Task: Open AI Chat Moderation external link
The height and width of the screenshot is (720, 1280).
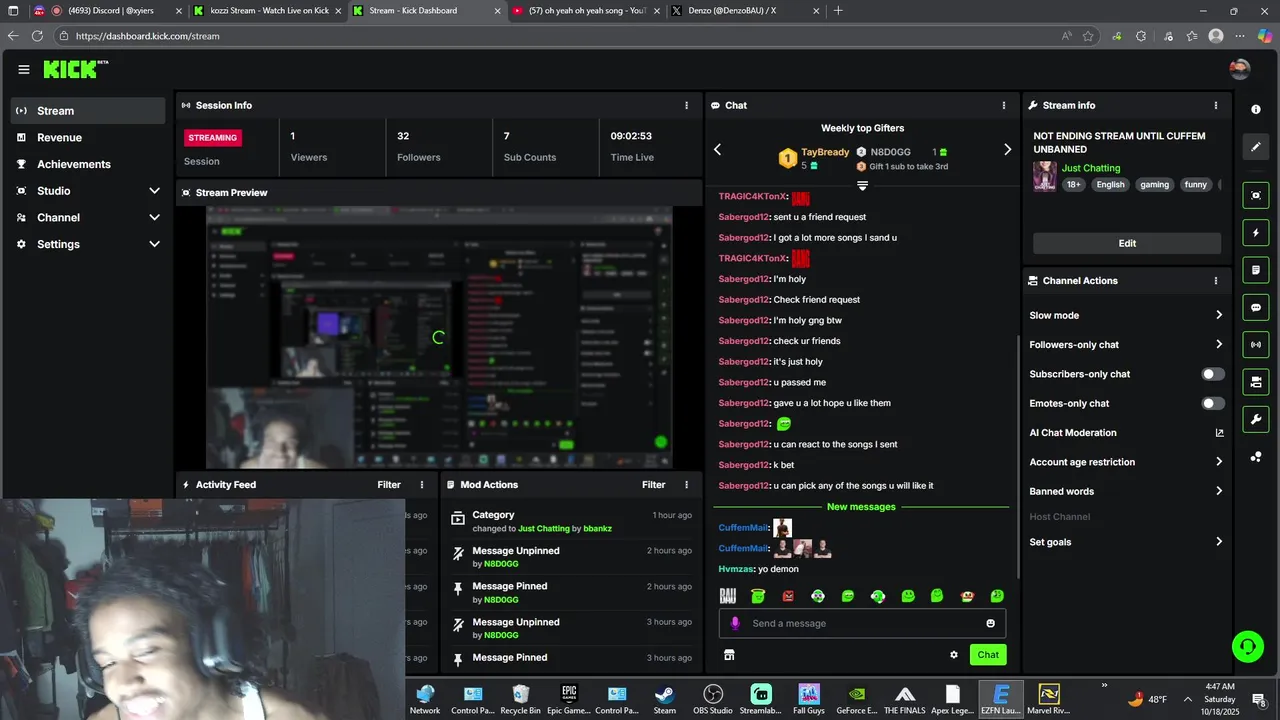Action: point(1219,433)
